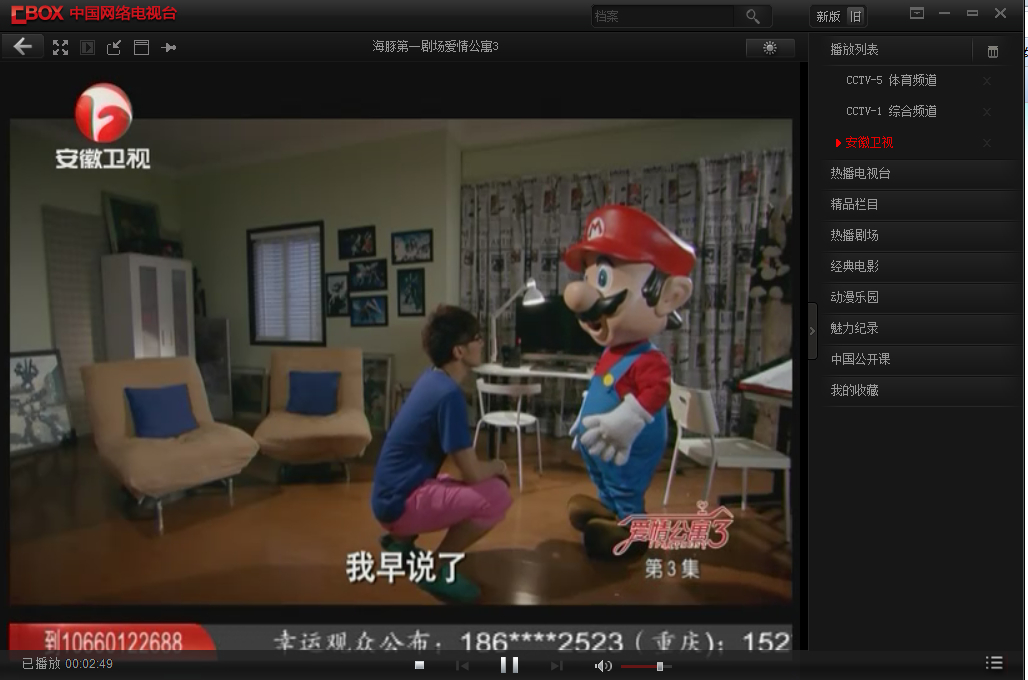This screenshot has width=1028, height=680.
Task: Click the search magnifier icon
Action: (753, 16)
